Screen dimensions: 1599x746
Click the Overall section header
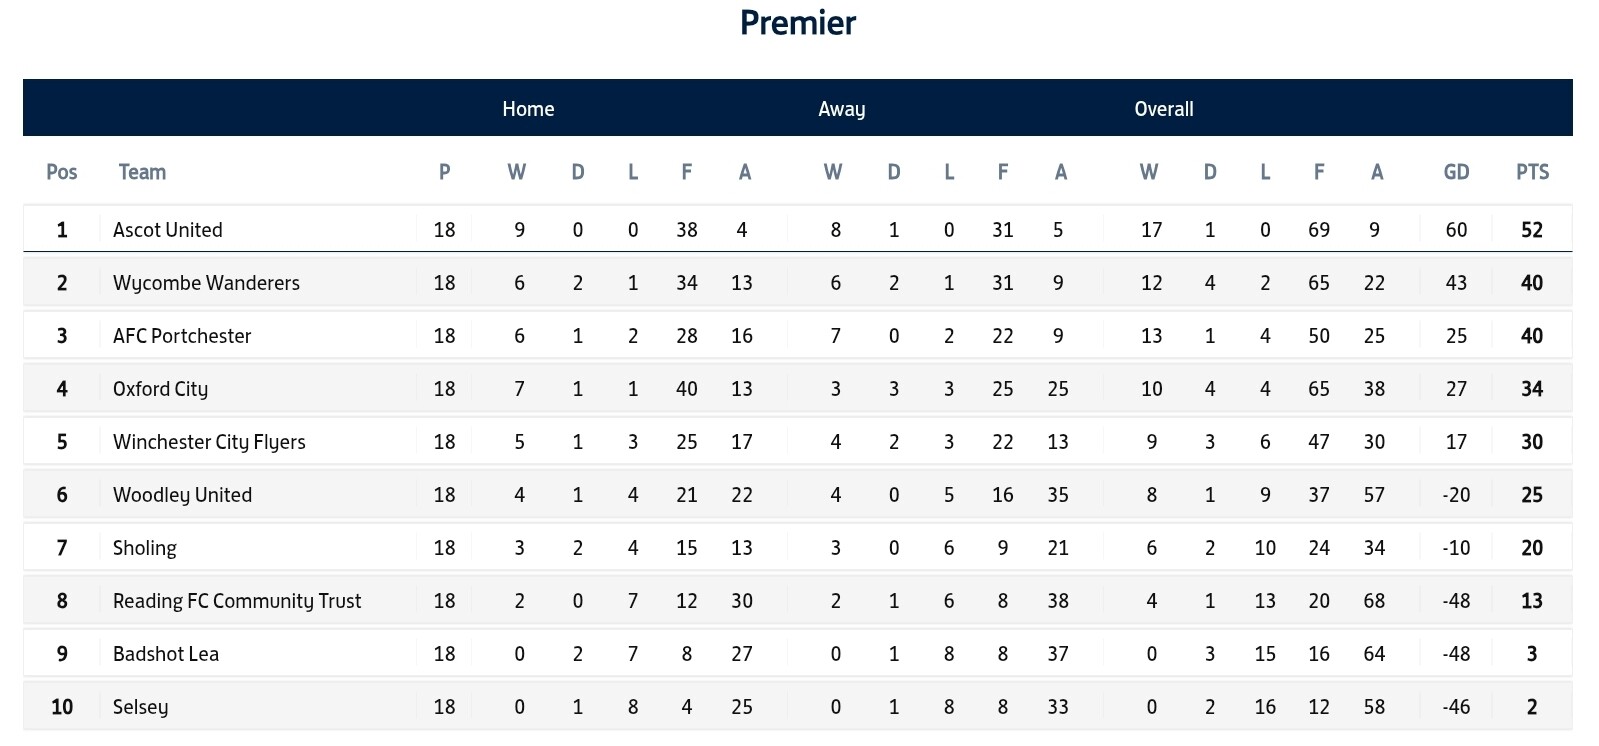coord(1164,109)
